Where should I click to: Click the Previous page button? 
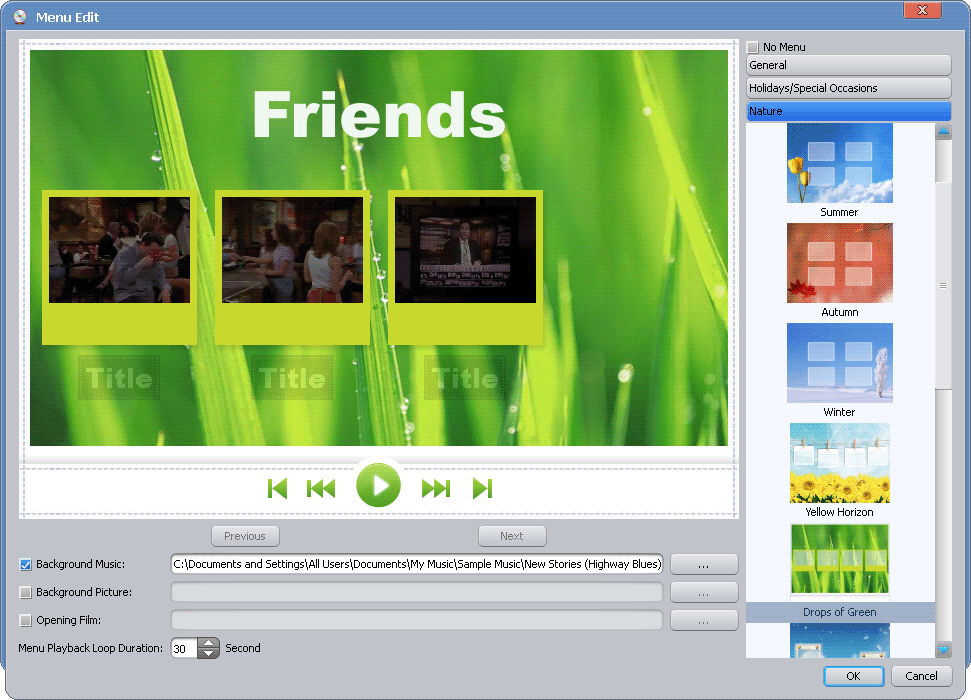(245, 536)
